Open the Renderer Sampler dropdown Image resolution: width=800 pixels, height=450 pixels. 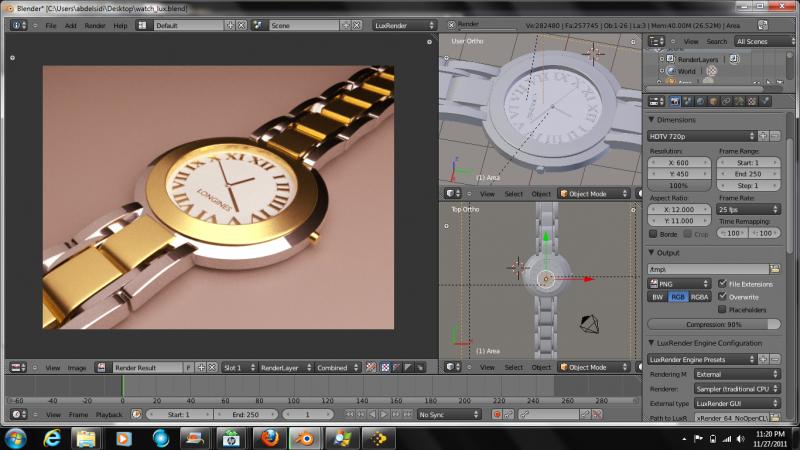pyautogui.click(x=737, y=389)
